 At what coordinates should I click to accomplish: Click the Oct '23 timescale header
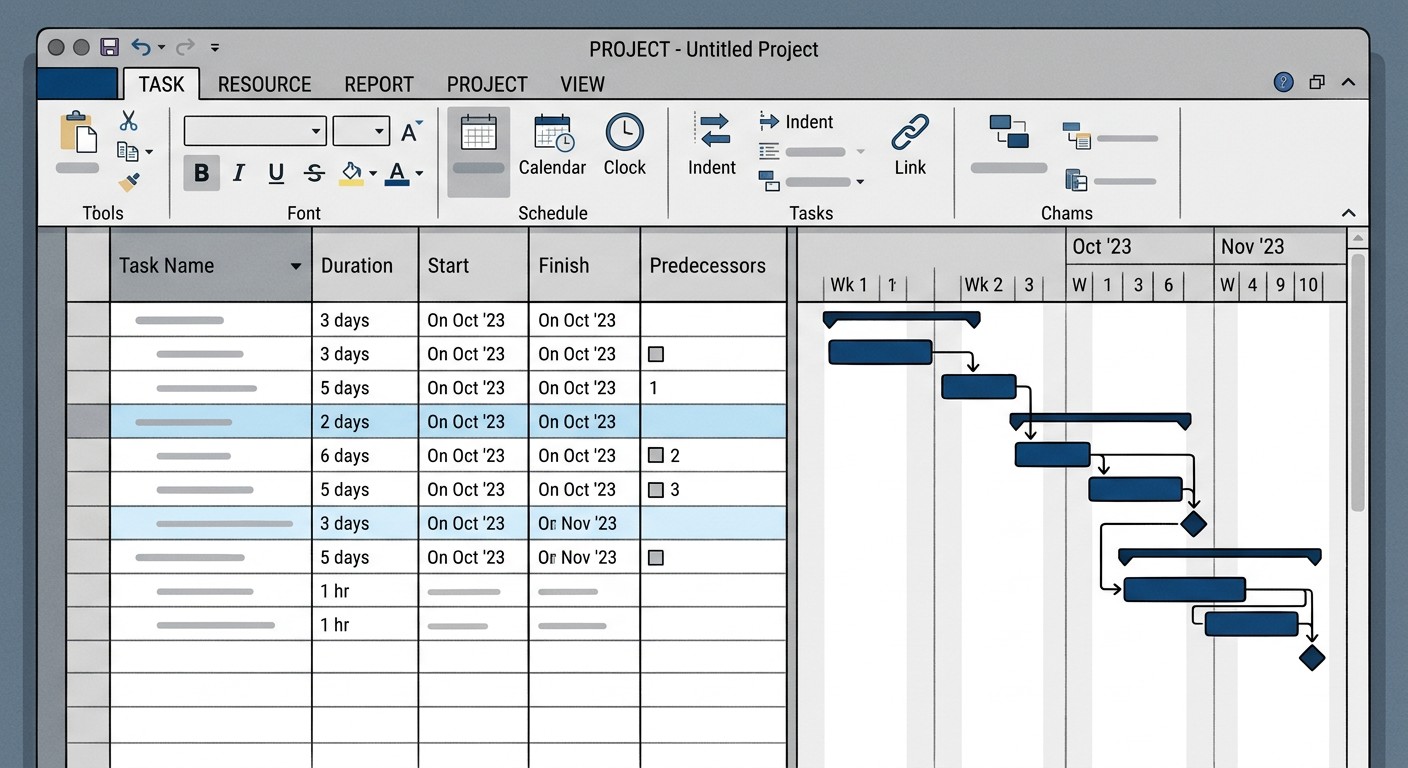pos(1139,247)
